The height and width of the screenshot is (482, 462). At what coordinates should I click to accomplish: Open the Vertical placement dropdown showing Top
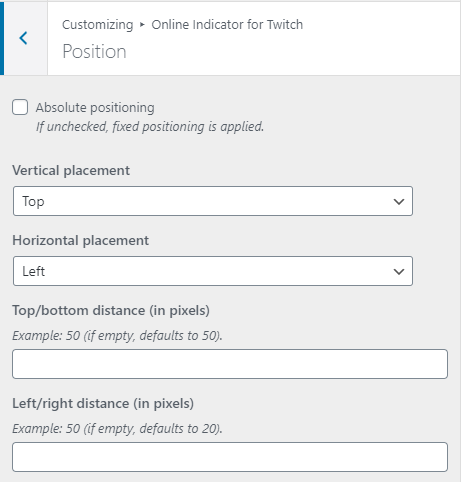click(x=213, y=201)
